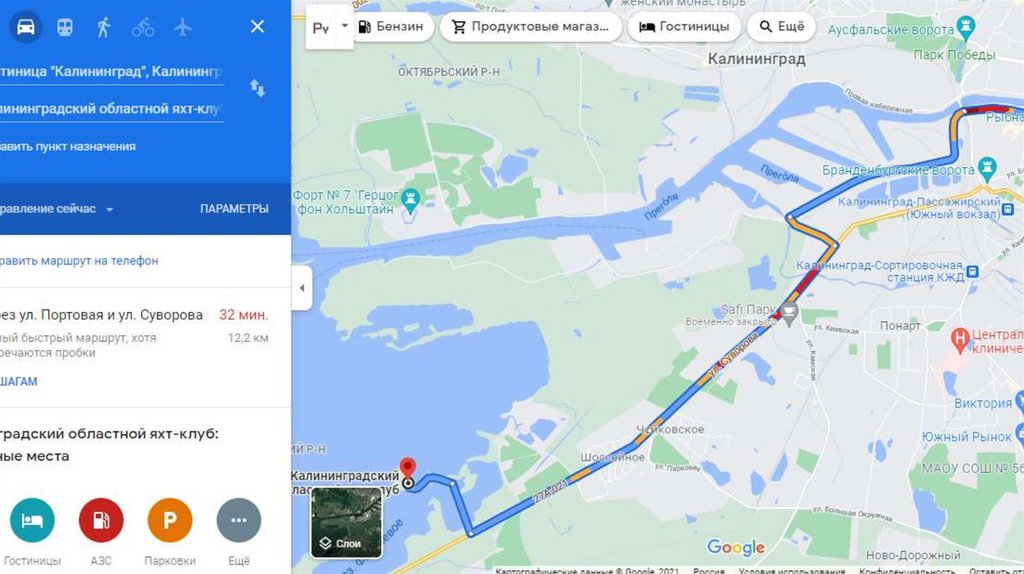Click the orange Парковки parking icon
This screenshot has height=574, width=1024.
pyautogui.click(x=170, y=520)
